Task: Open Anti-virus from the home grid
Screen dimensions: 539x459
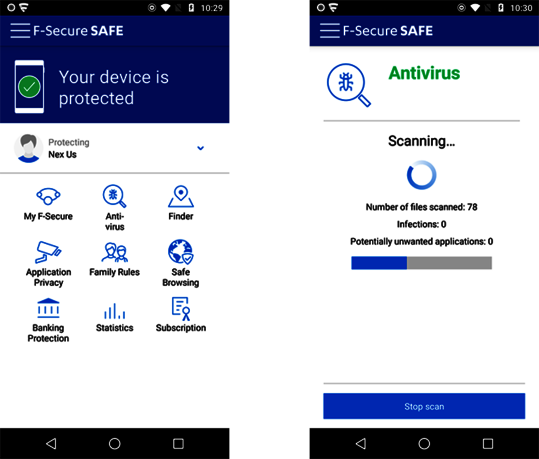Action: pyautogui.click(x=114, y=196)
